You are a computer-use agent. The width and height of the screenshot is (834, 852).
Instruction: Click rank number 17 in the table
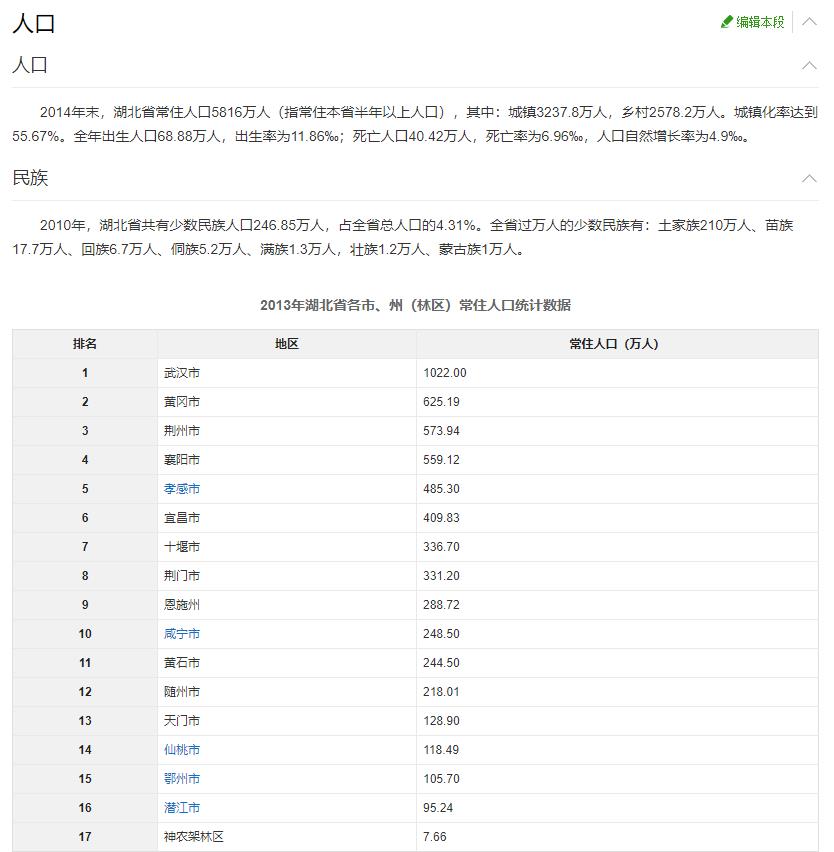pos(85,837)
